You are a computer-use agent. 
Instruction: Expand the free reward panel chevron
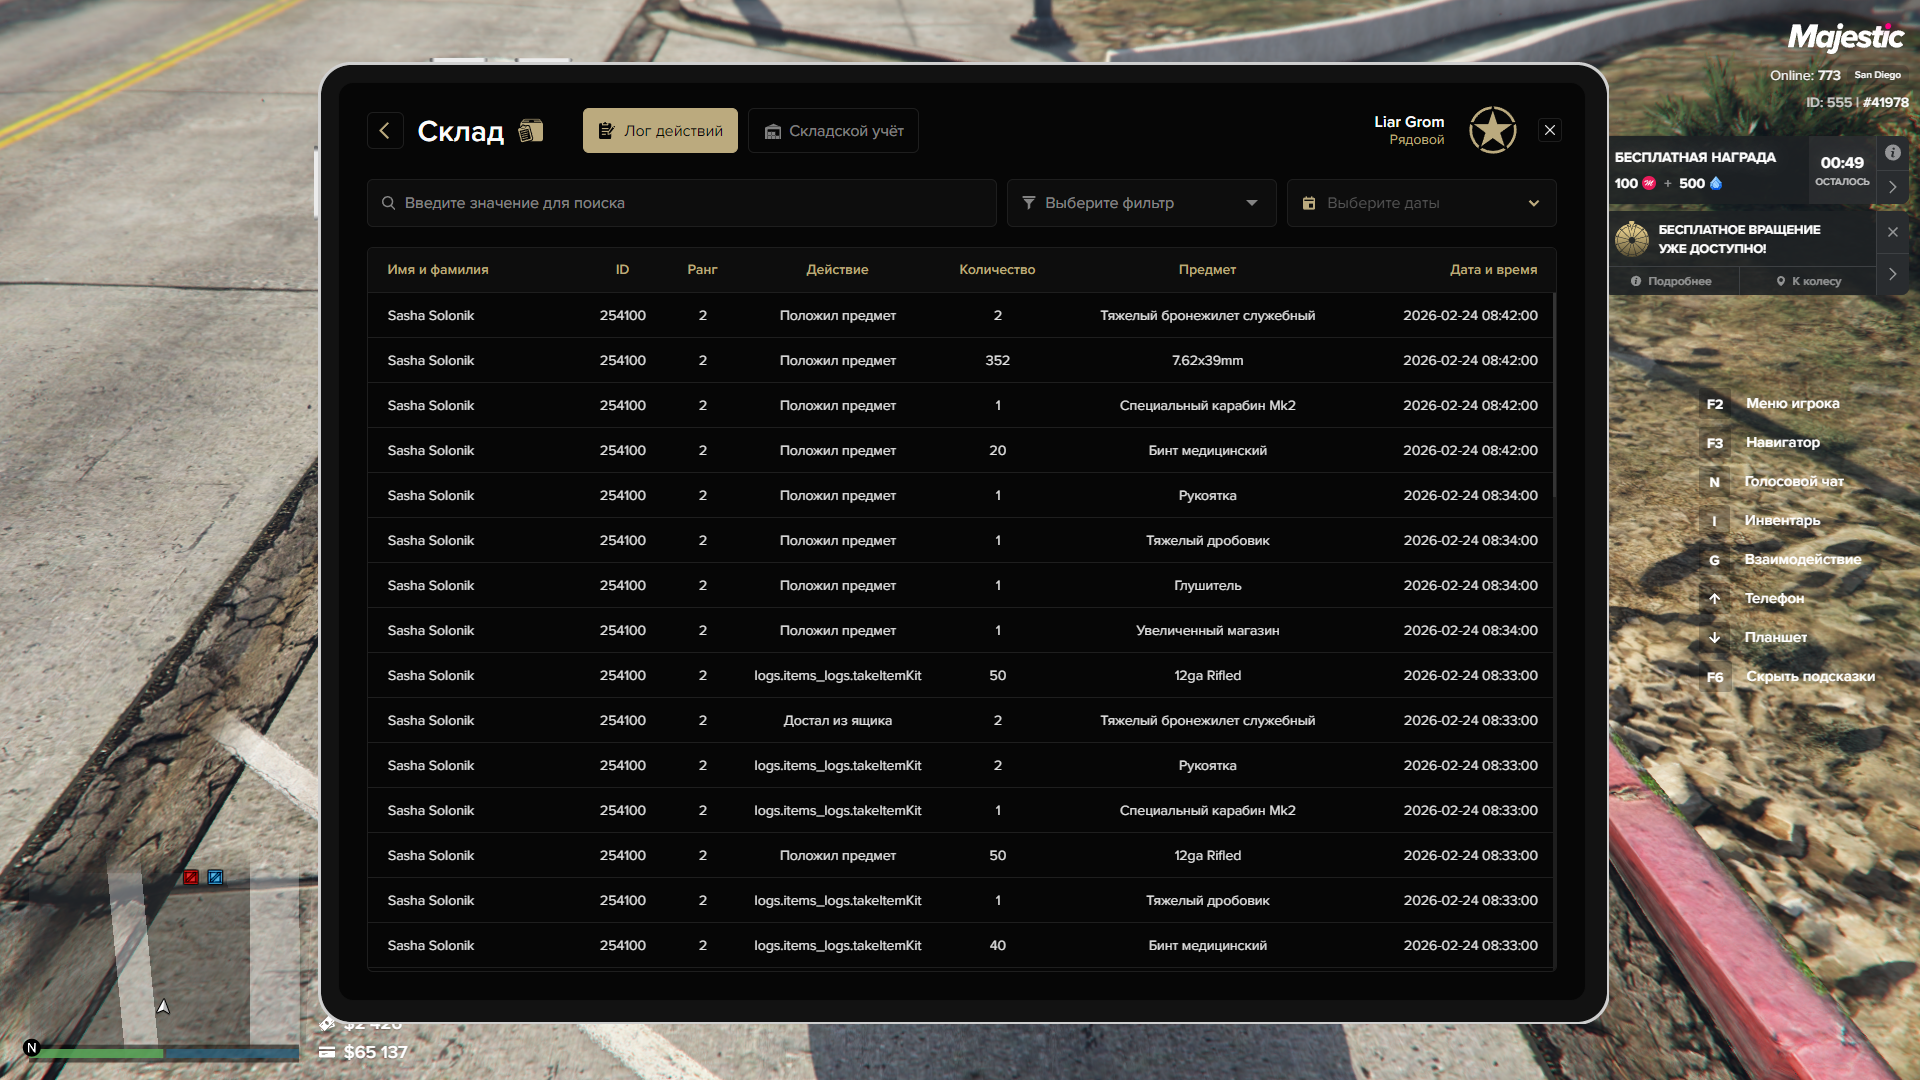[1892, 187]
